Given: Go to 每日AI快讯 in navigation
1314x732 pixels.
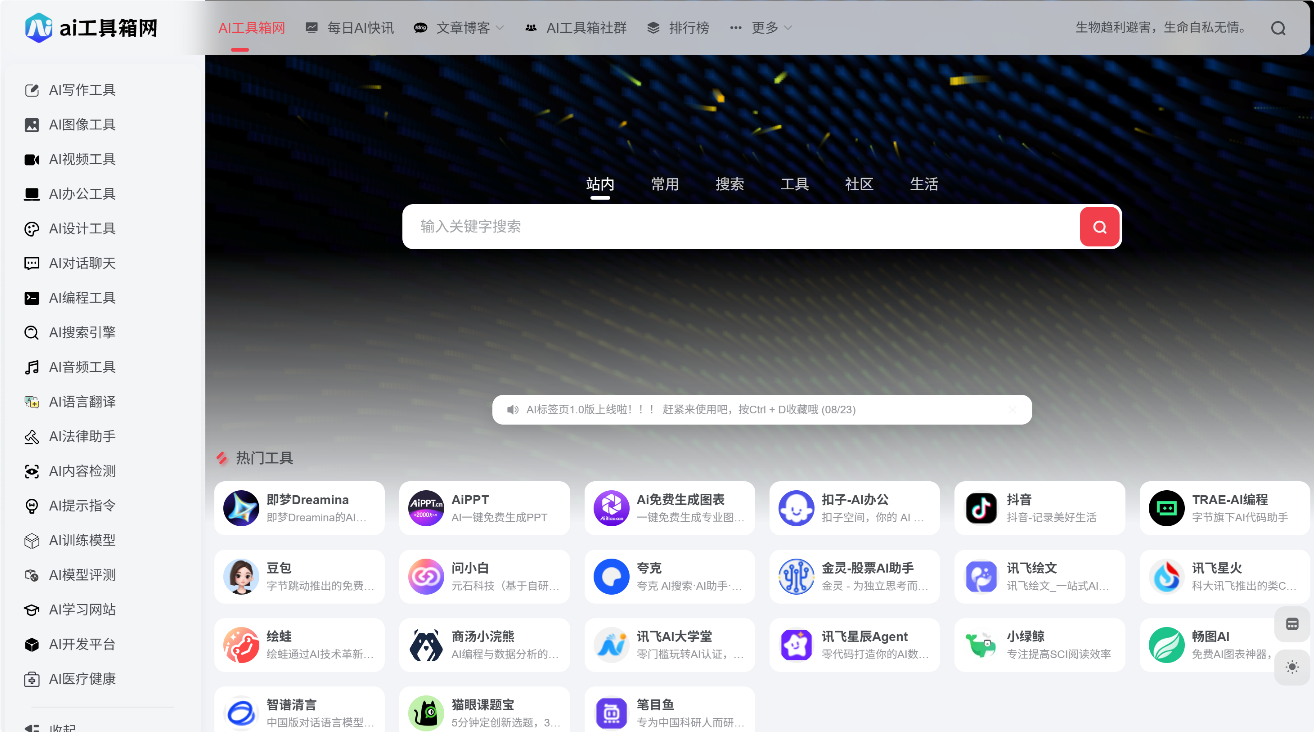Looking at the screenshot, I should [x=349, y=28].
